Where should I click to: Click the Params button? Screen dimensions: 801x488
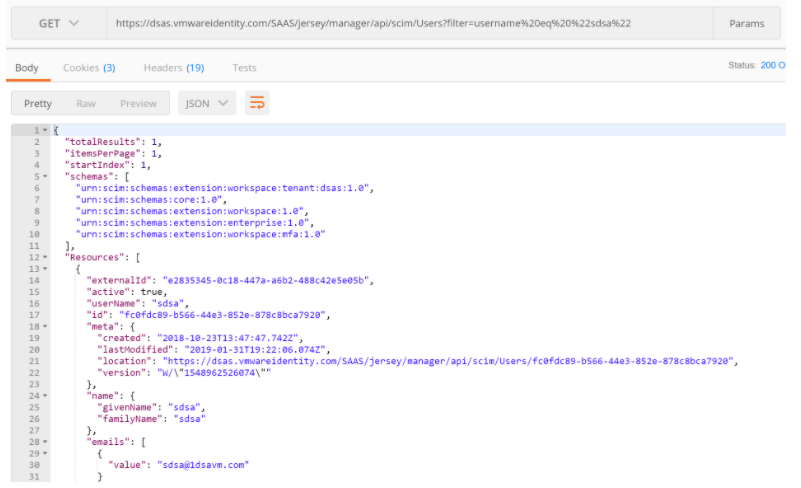tap(746, 23)
